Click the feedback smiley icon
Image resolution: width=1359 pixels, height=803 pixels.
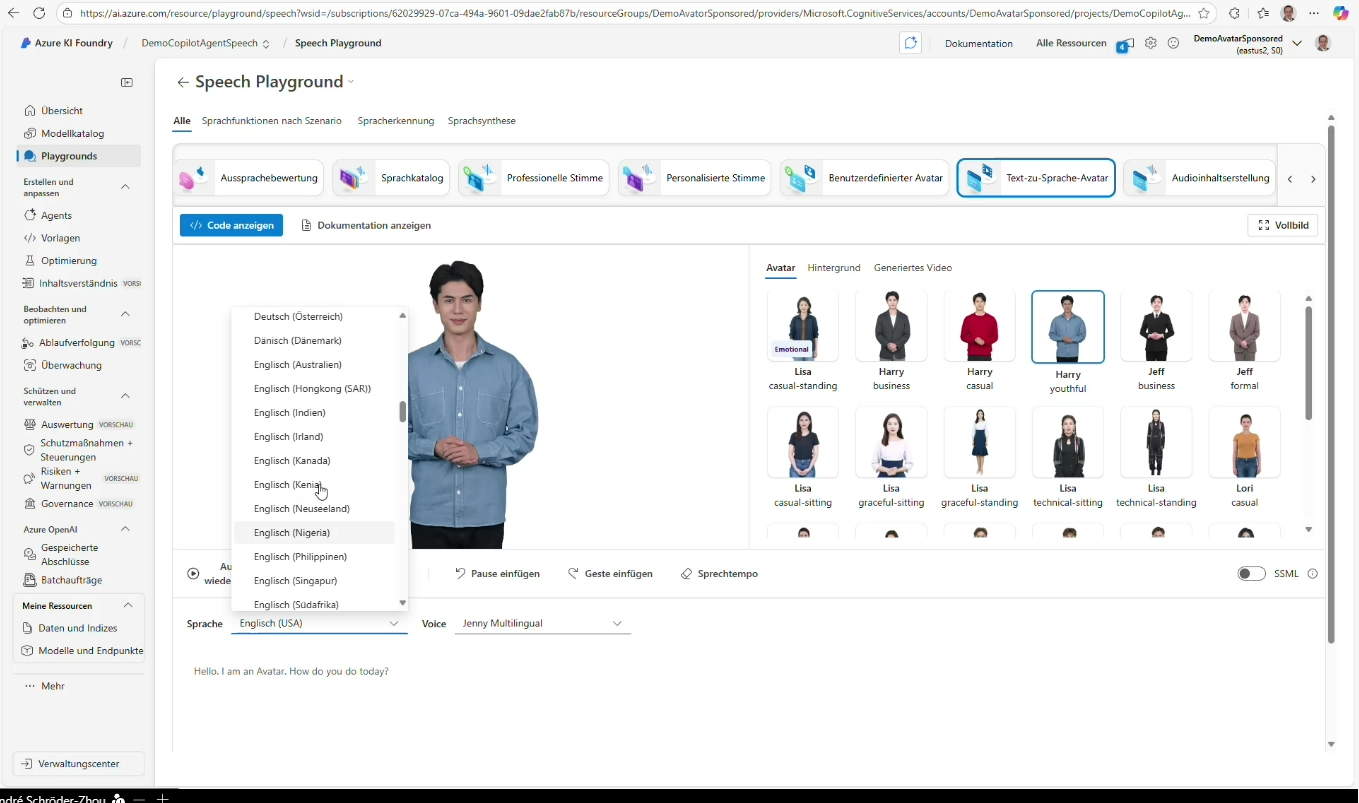[1174, 43]
